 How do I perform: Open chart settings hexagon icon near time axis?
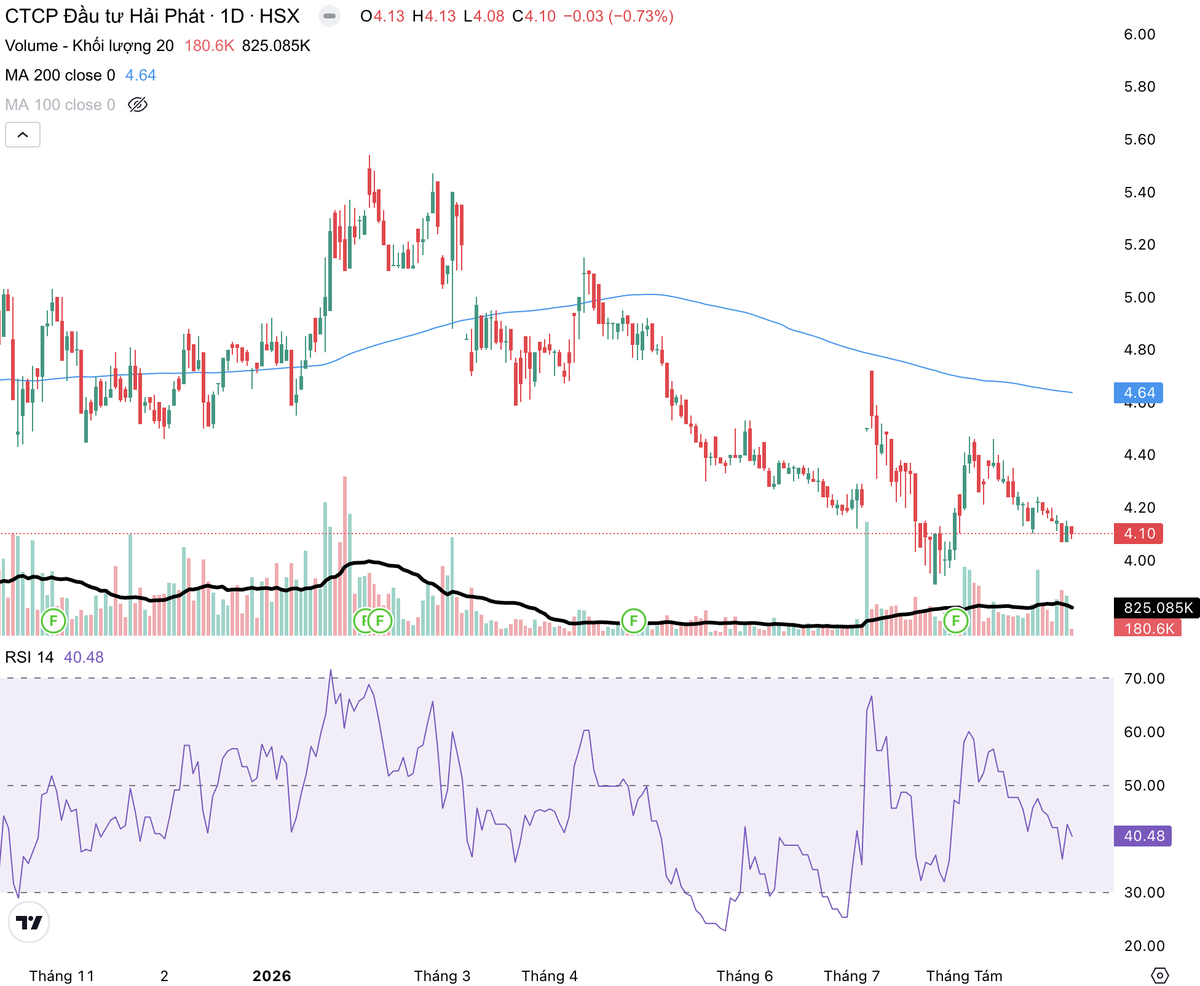pos(1159,975)
